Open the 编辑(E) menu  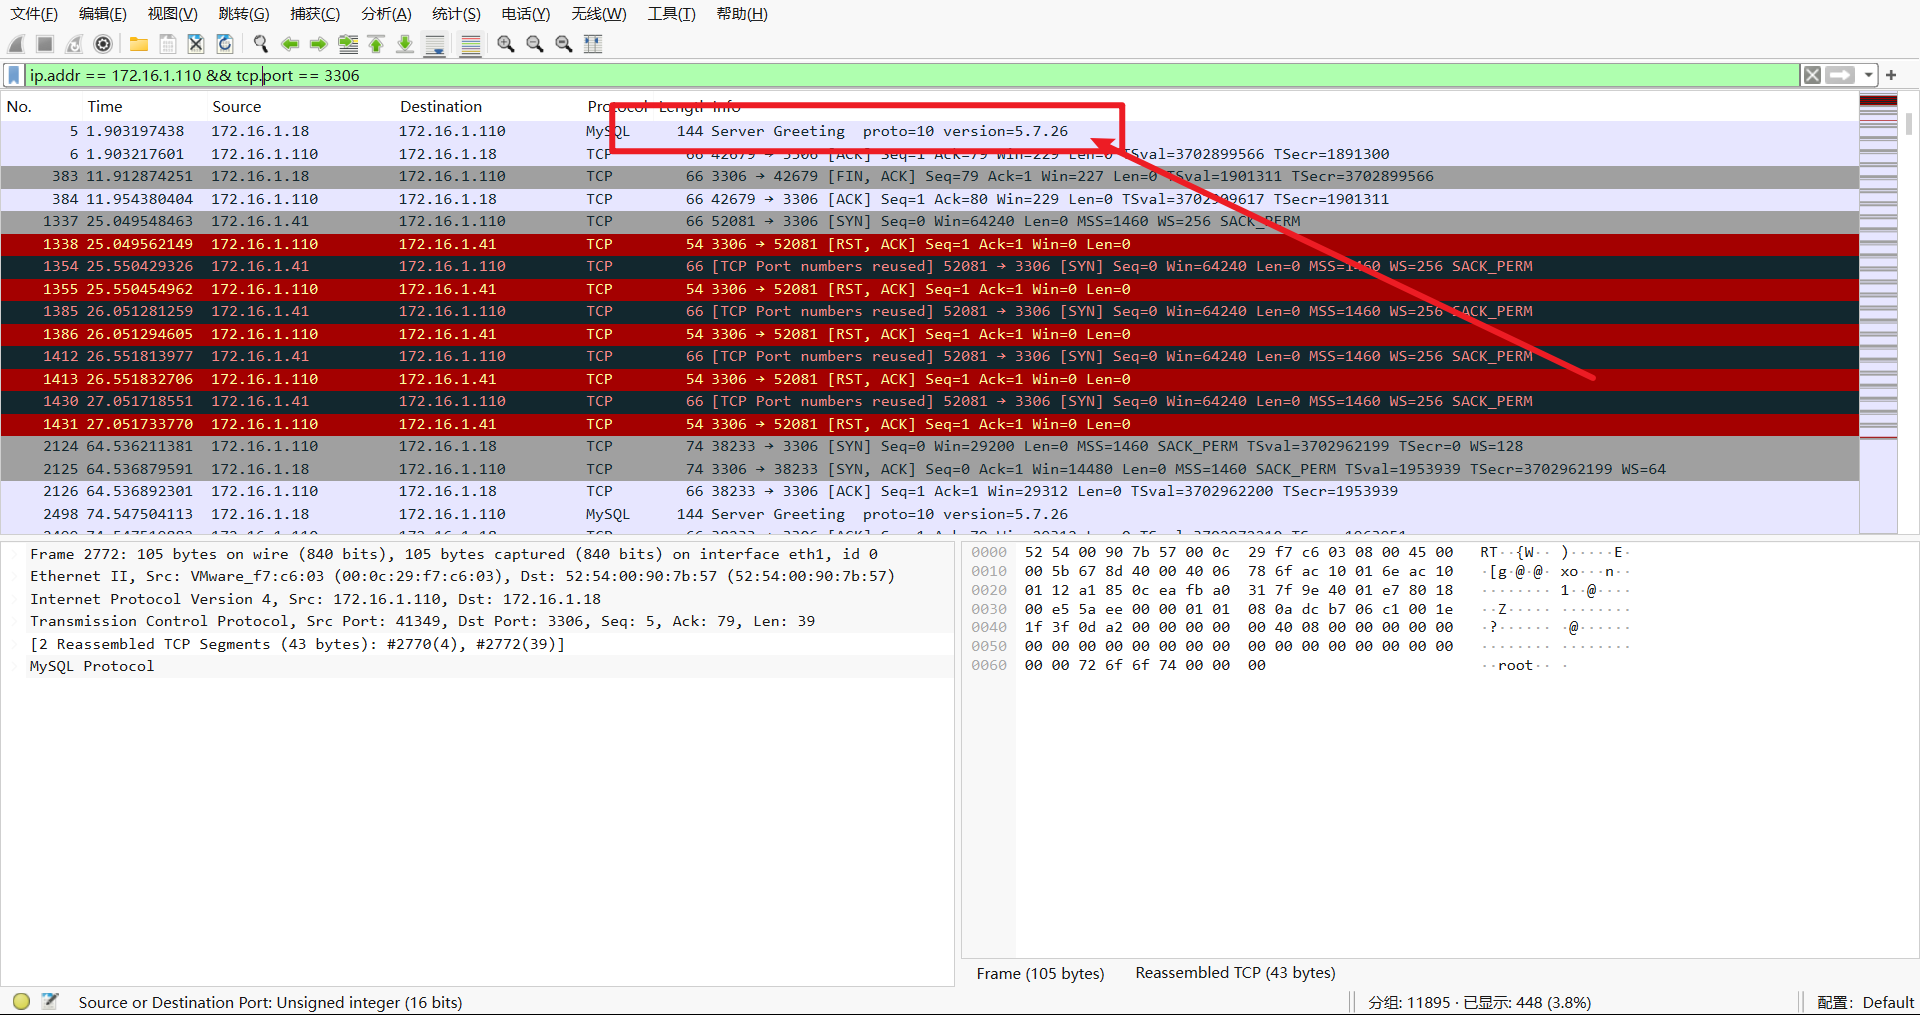click(x=103, y=14)
